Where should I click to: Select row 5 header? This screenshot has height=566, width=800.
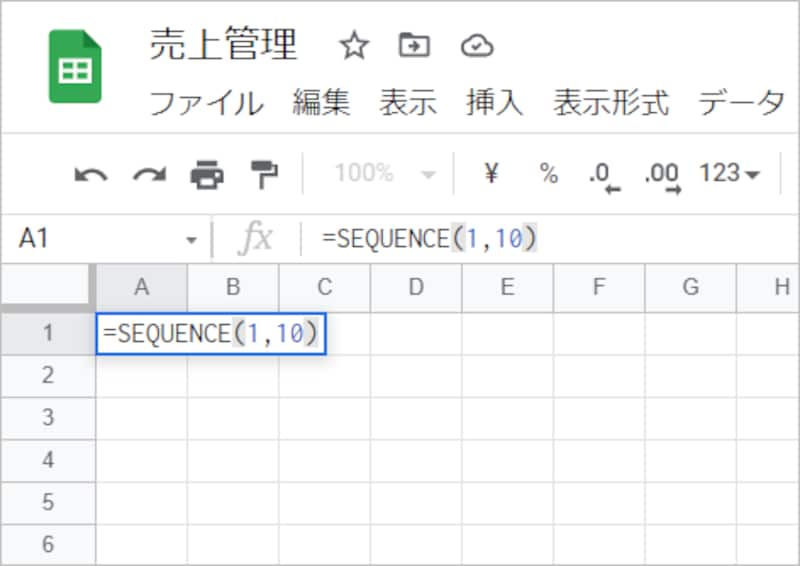pyautogui.click(x=48, y=503)
